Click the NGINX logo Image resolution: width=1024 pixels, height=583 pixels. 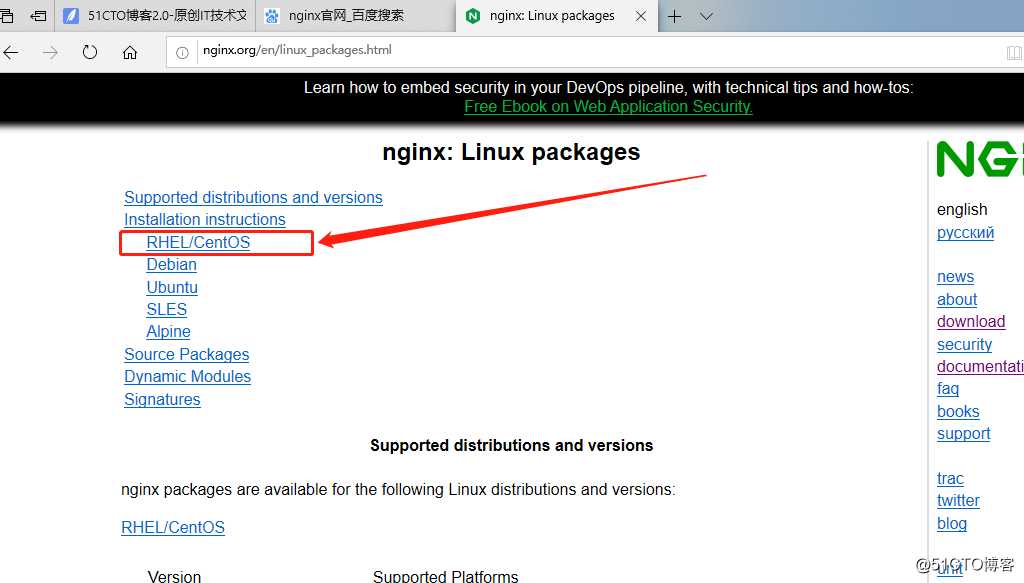click(x=980, y=159)
